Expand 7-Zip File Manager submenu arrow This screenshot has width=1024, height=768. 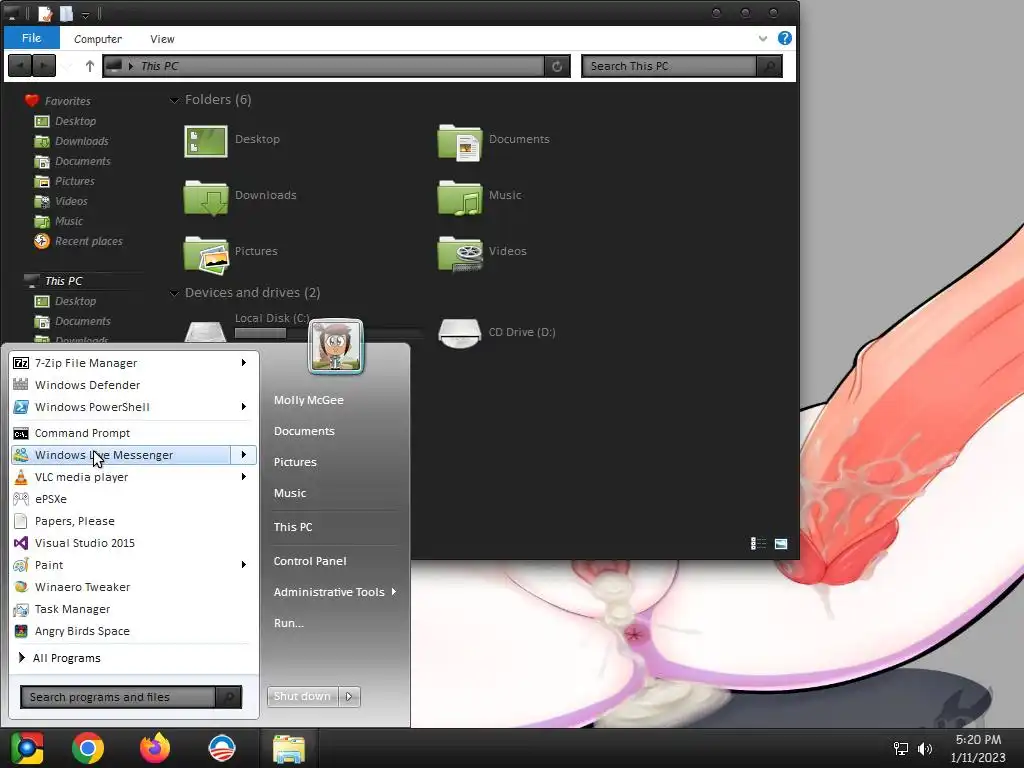pyautogui.click(x=244, y=363)
